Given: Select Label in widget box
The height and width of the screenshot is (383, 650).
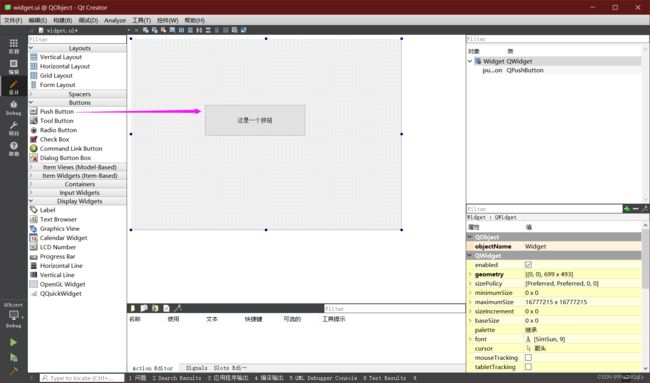Looking at the screenshot, I should pyautogui.click(x=47, y=210).
